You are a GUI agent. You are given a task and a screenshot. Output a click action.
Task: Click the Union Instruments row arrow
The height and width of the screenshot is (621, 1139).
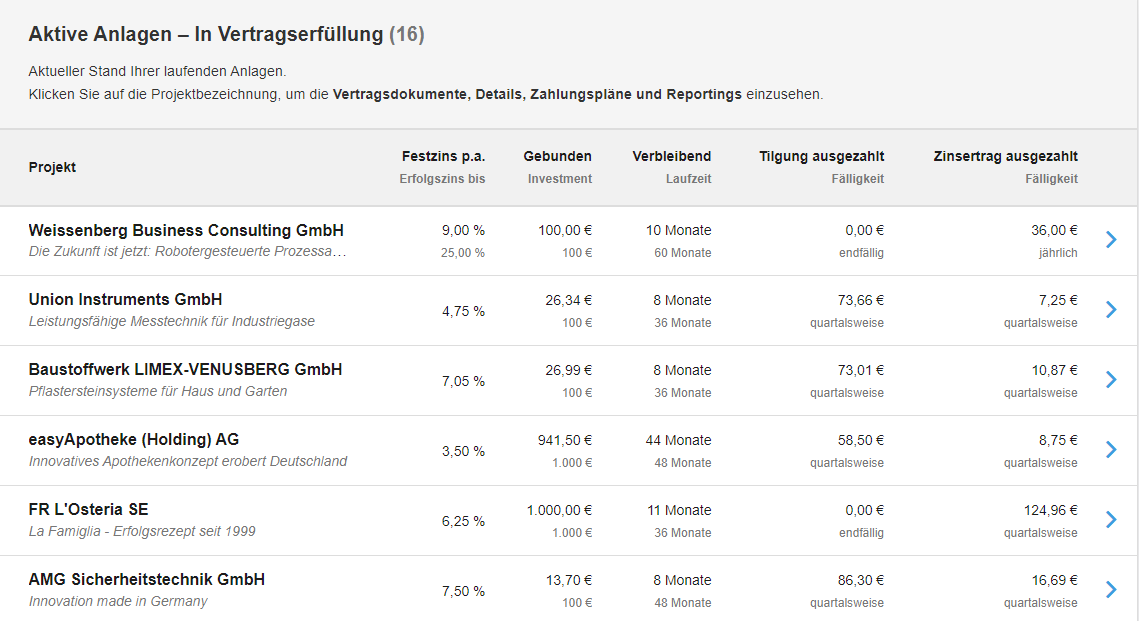pos(1111,310)
